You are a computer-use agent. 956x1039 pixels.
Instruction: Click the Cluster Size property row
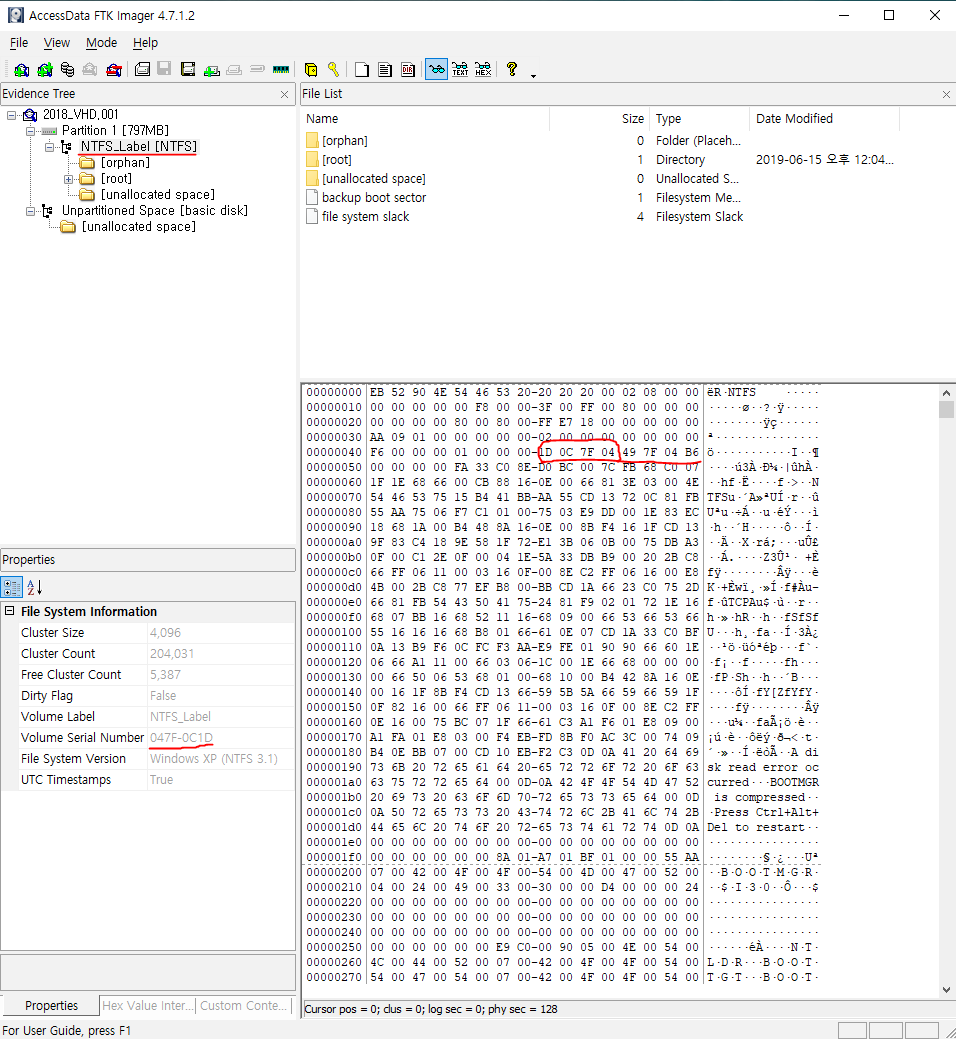(148, 633)
